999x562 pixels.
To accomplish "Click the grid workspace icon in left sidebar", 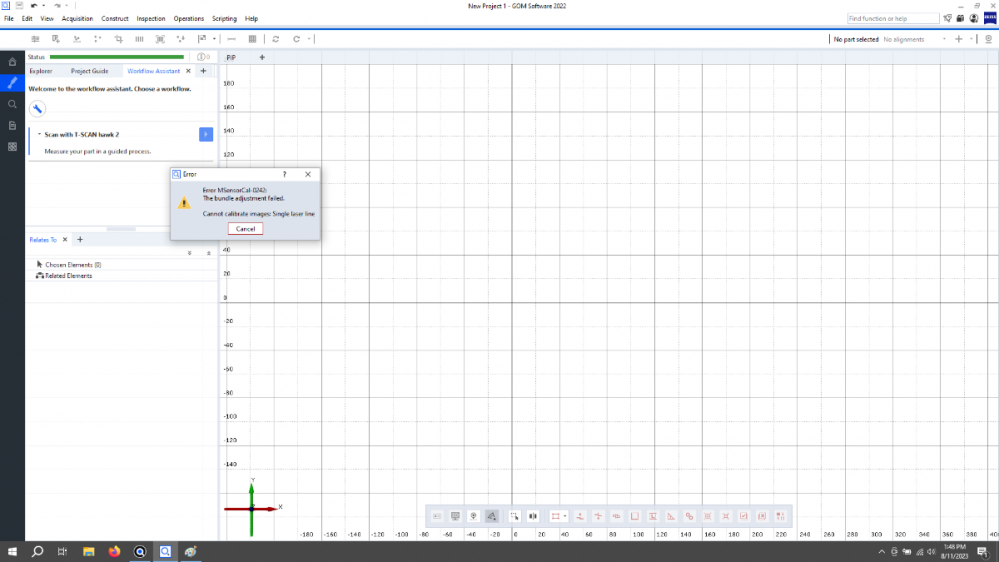I will [12, 146].
